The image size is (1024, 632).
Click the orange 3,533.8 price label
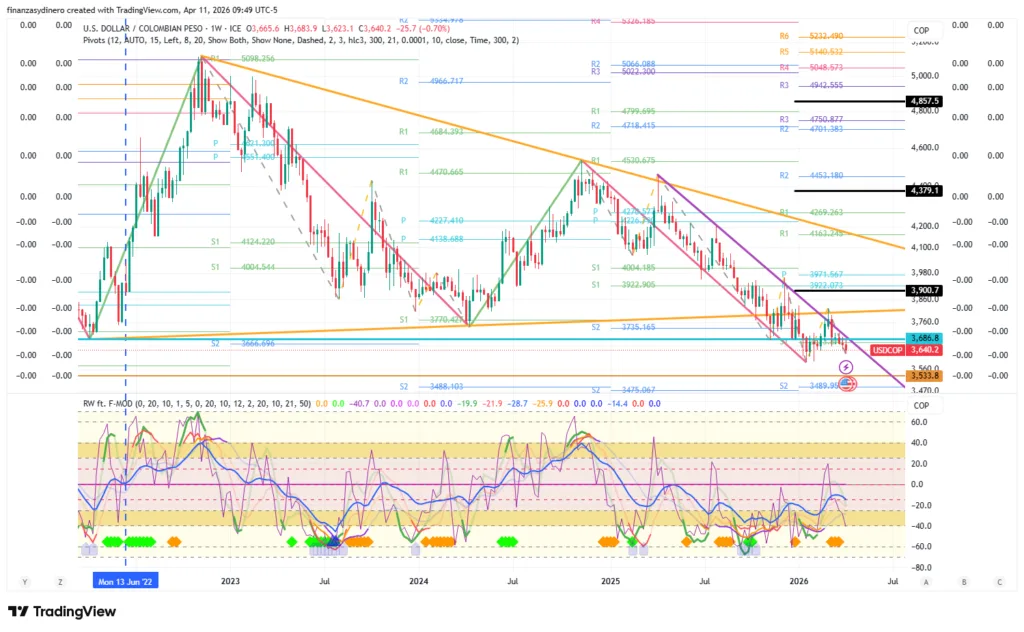[x=922, y=376]
